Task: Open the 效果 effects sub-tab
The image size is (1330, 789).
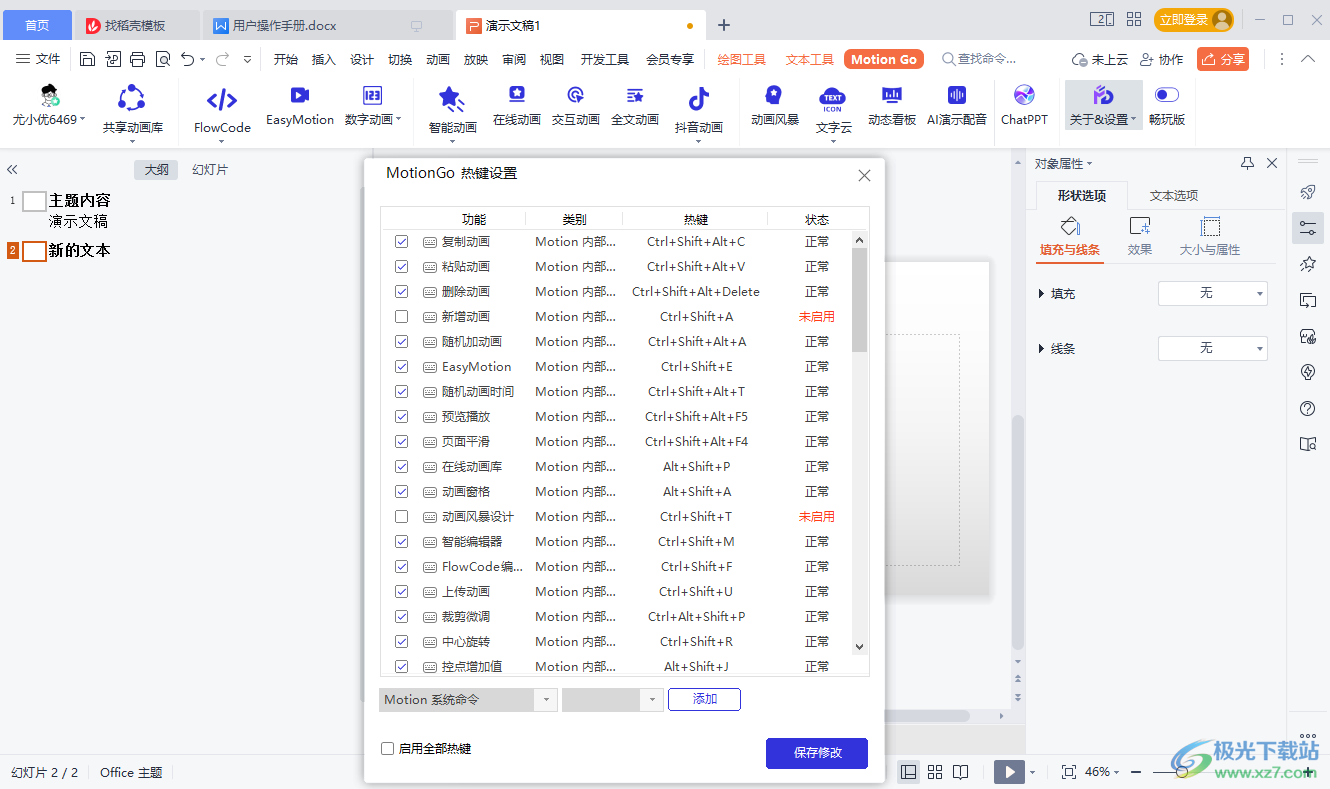Action: (1140, 237)
